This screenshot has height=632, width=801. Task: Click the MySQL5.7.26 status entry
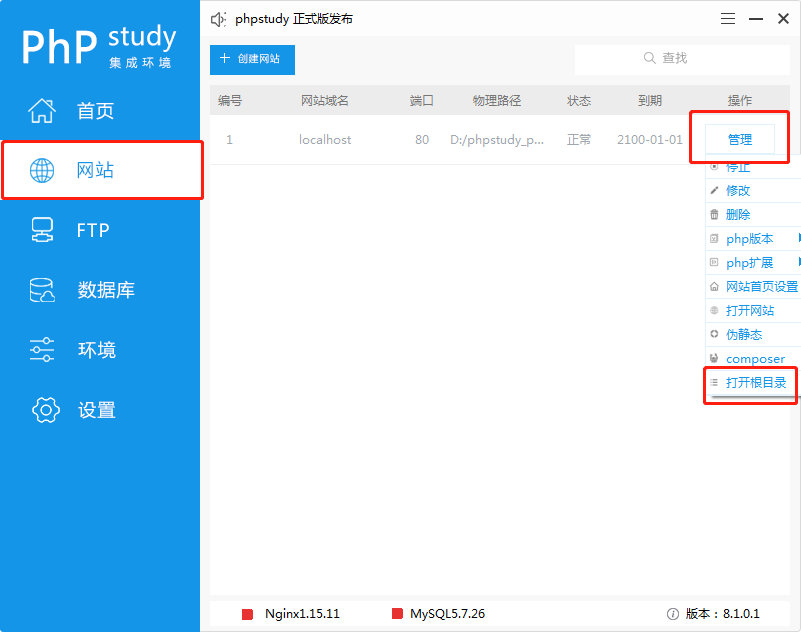[x=447, y=614]
